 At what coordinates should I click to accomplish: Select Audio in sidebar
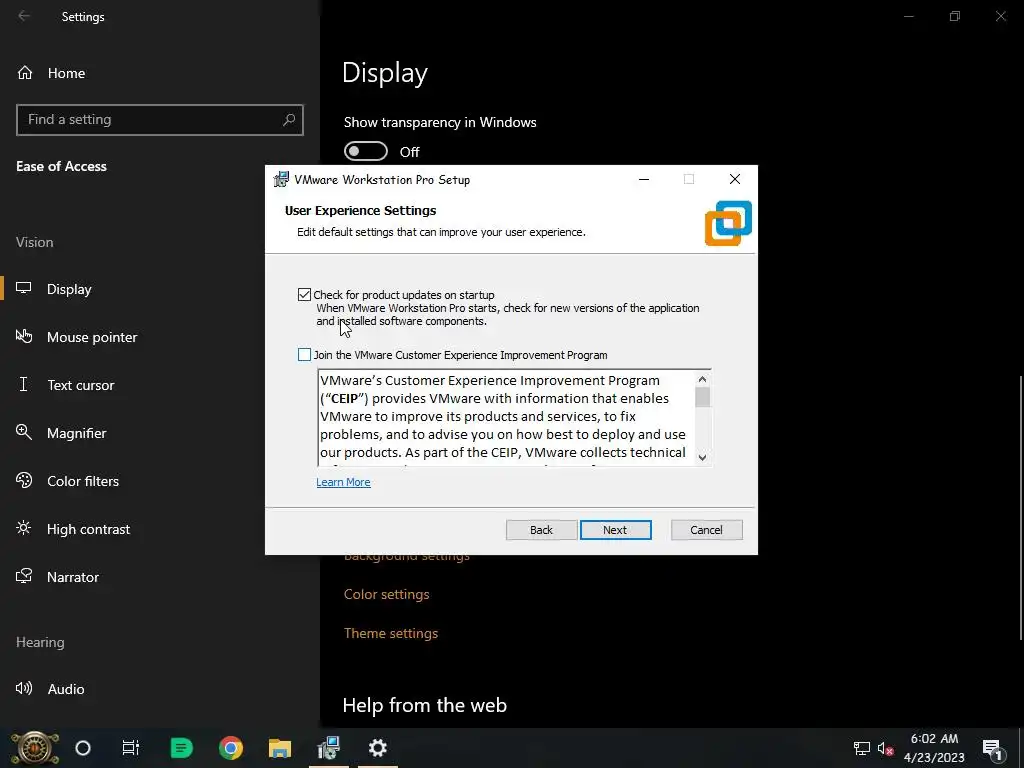(160, 689)
